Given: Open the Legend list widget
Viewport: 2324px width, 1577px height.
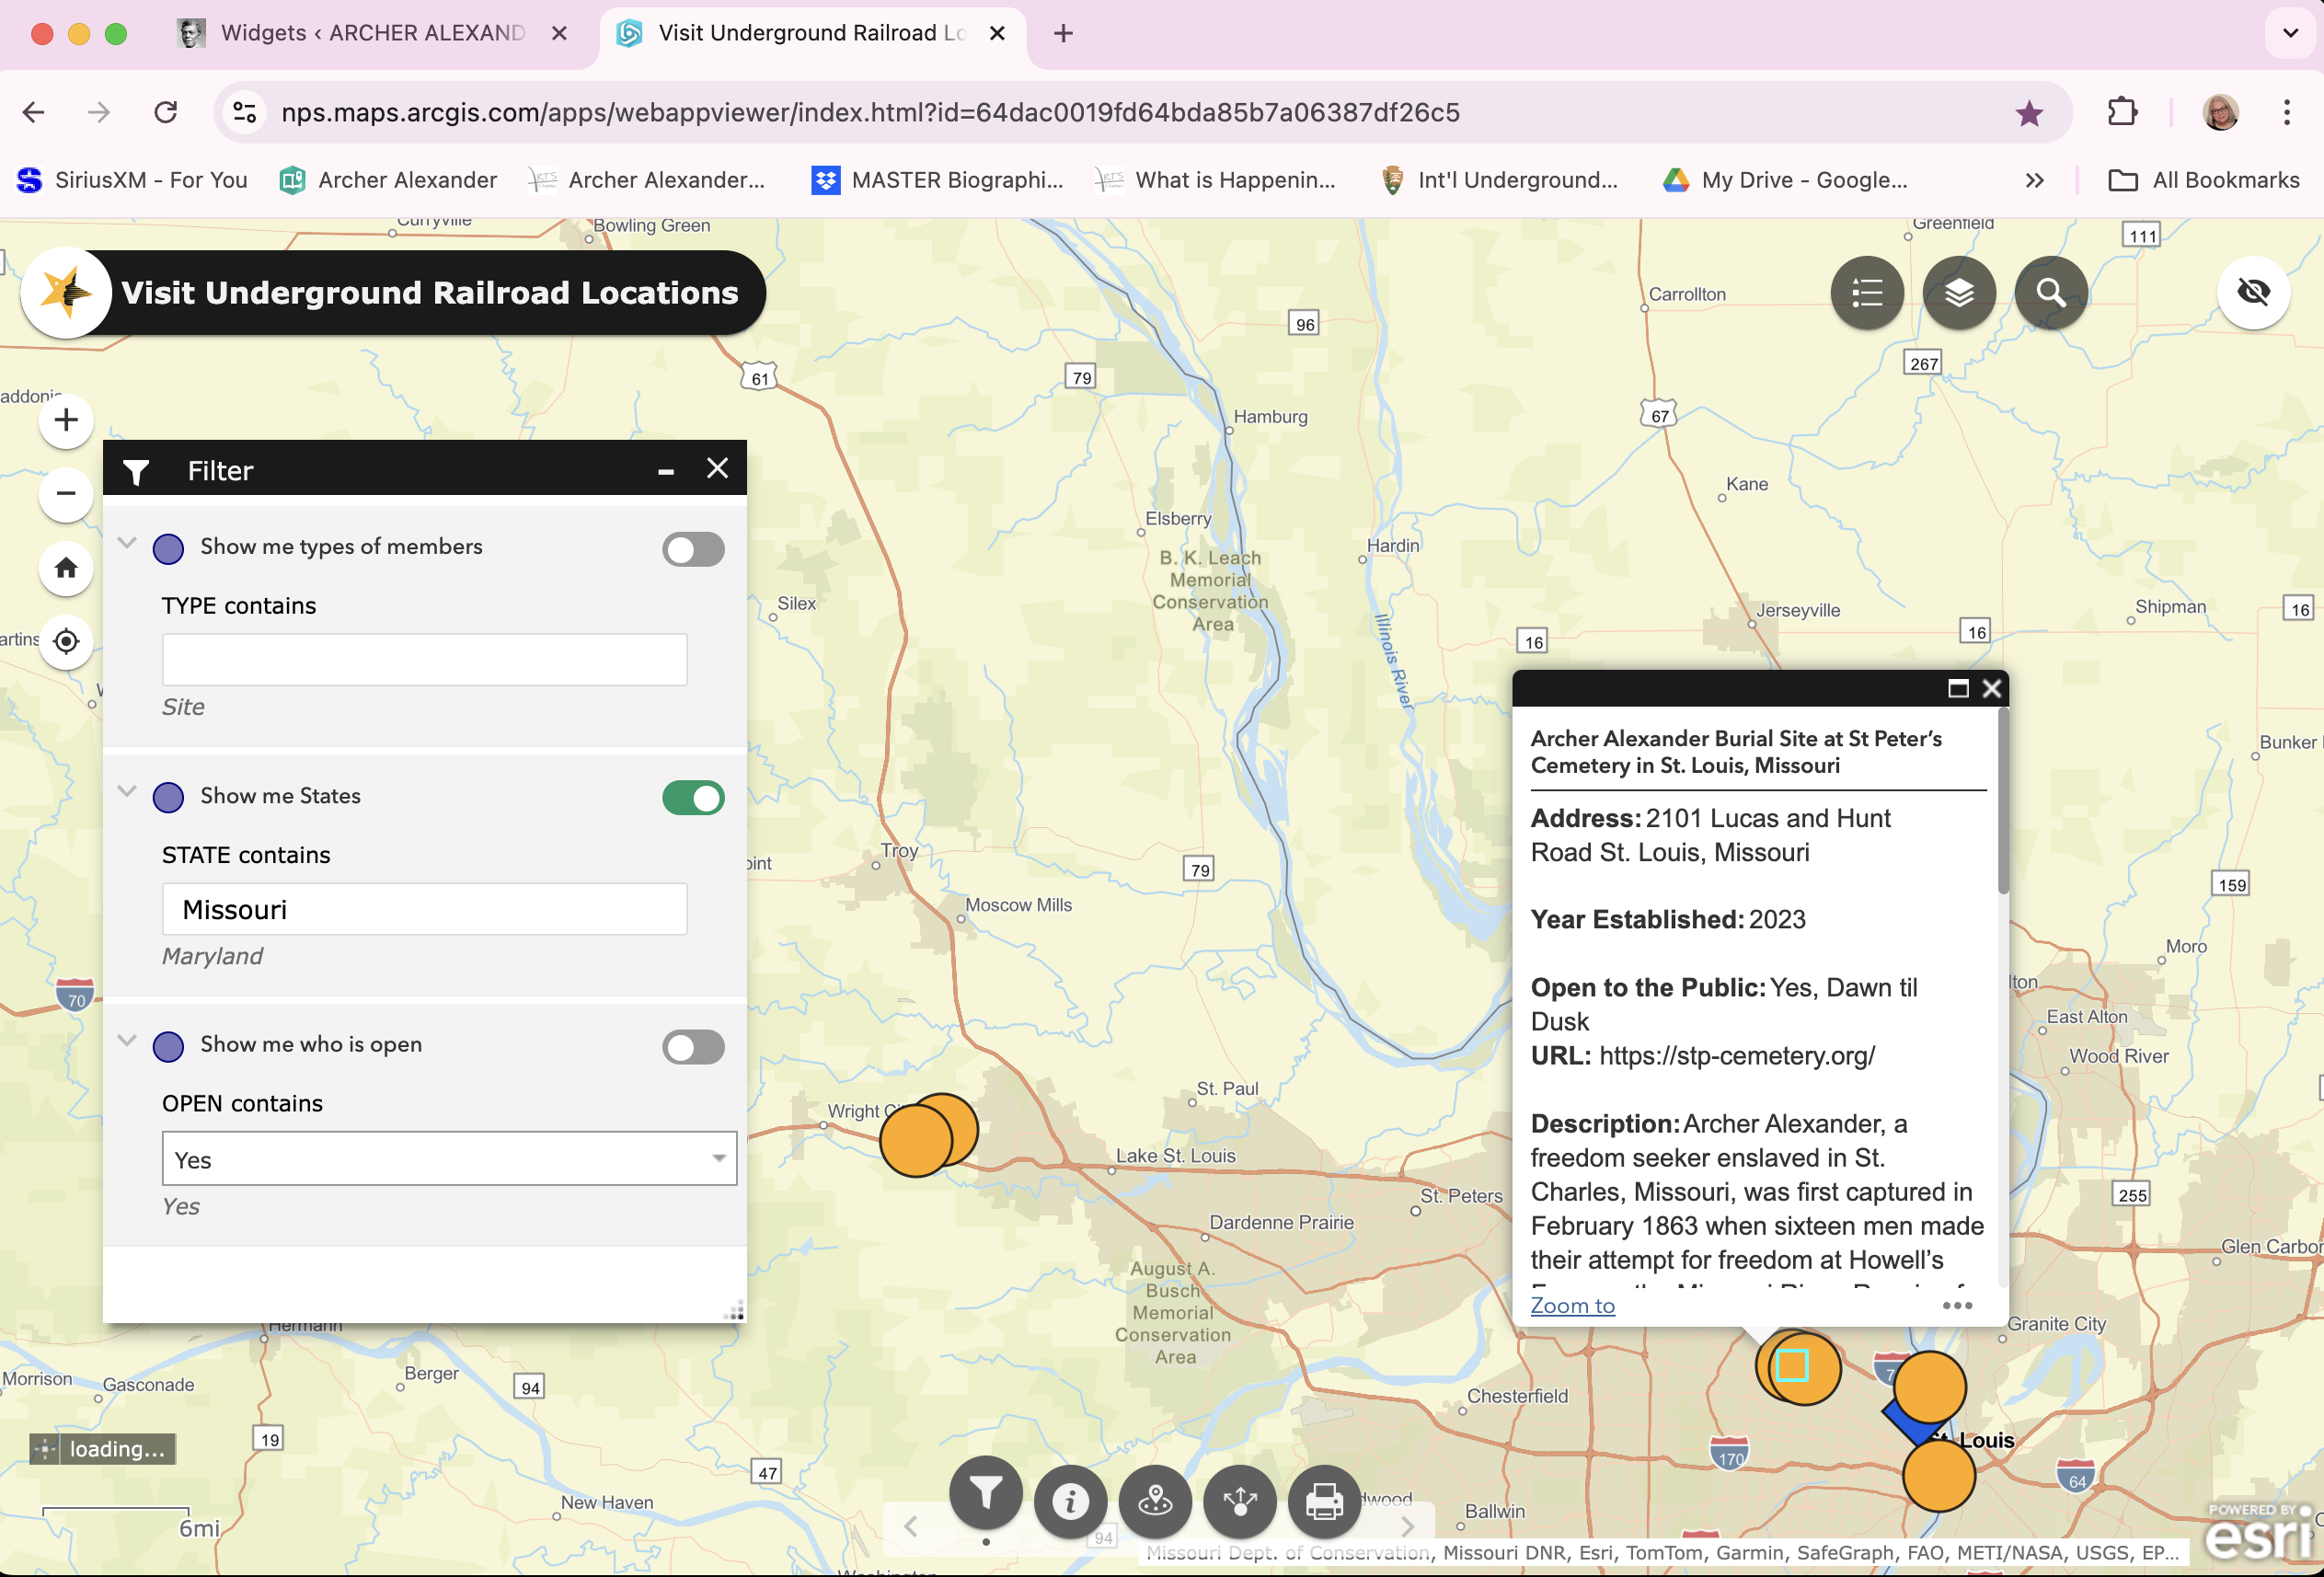Looking at the screenshot, I should click(x=1866, y=293).
